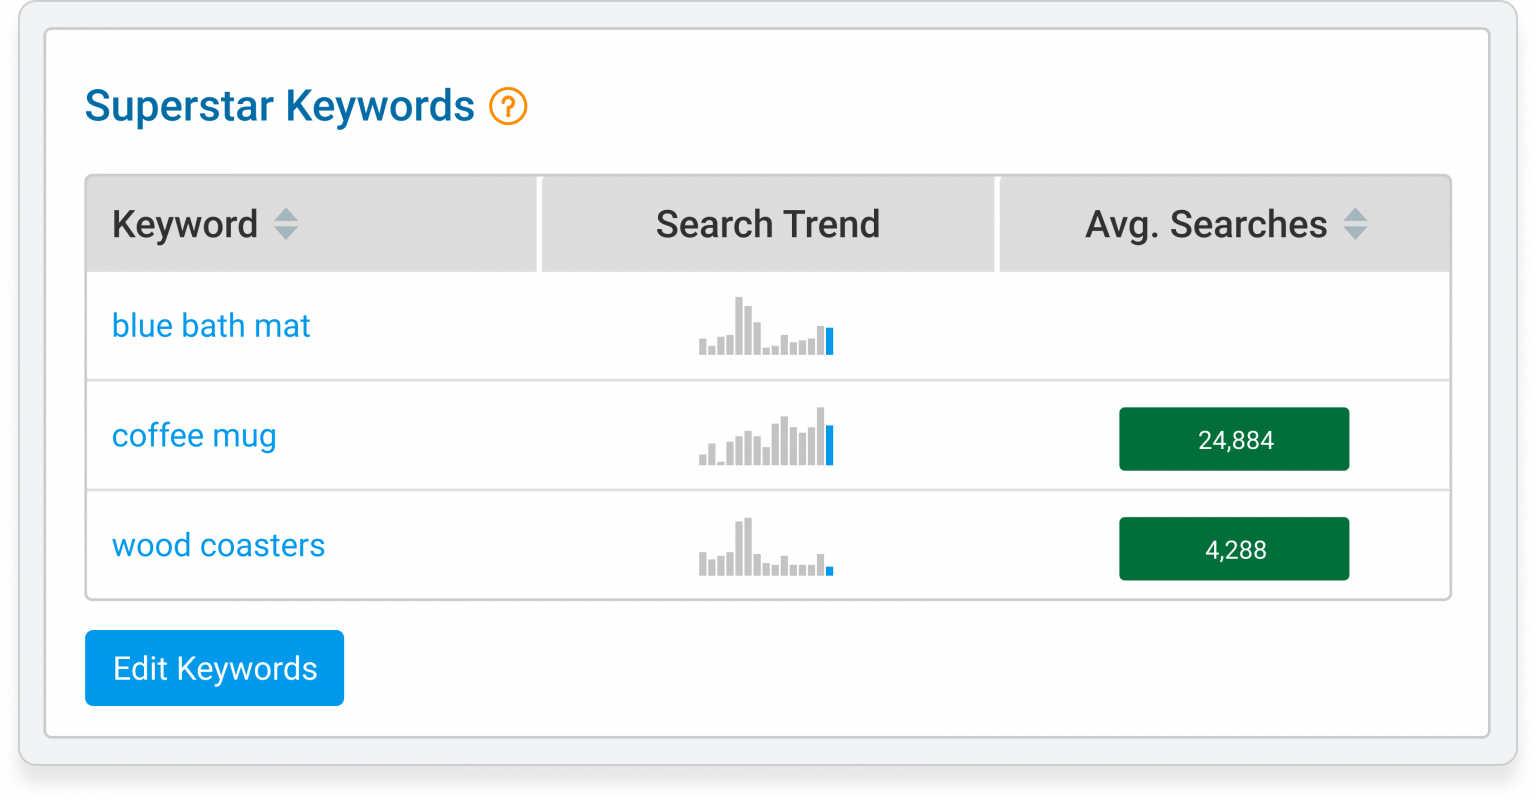Viewport: 1536px width, 802px height.
Task: Click the green 24,884 searches badge
Action: click(x=1234, y=439)
